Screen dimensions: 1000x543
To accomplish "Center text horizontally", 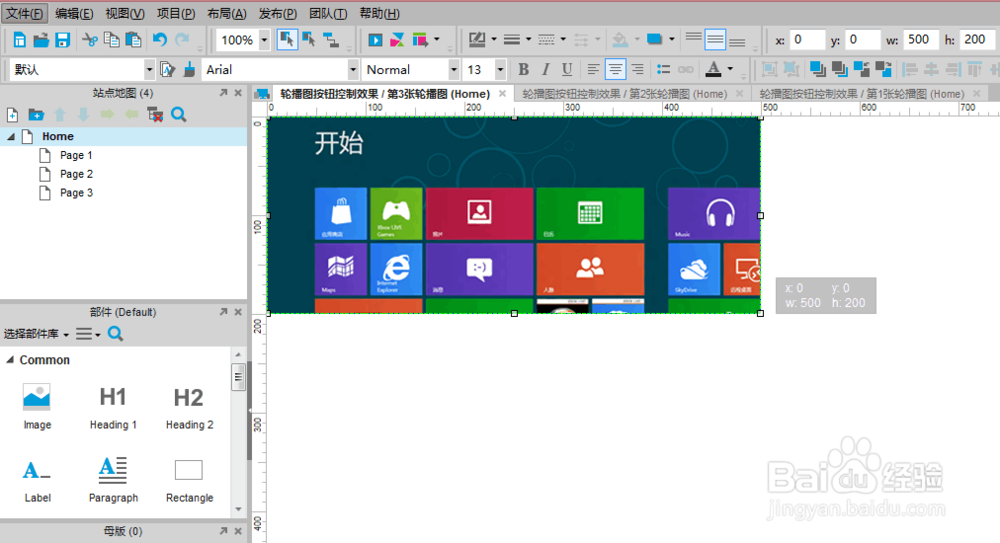I will pyautogui.click(x=615, y=70).
